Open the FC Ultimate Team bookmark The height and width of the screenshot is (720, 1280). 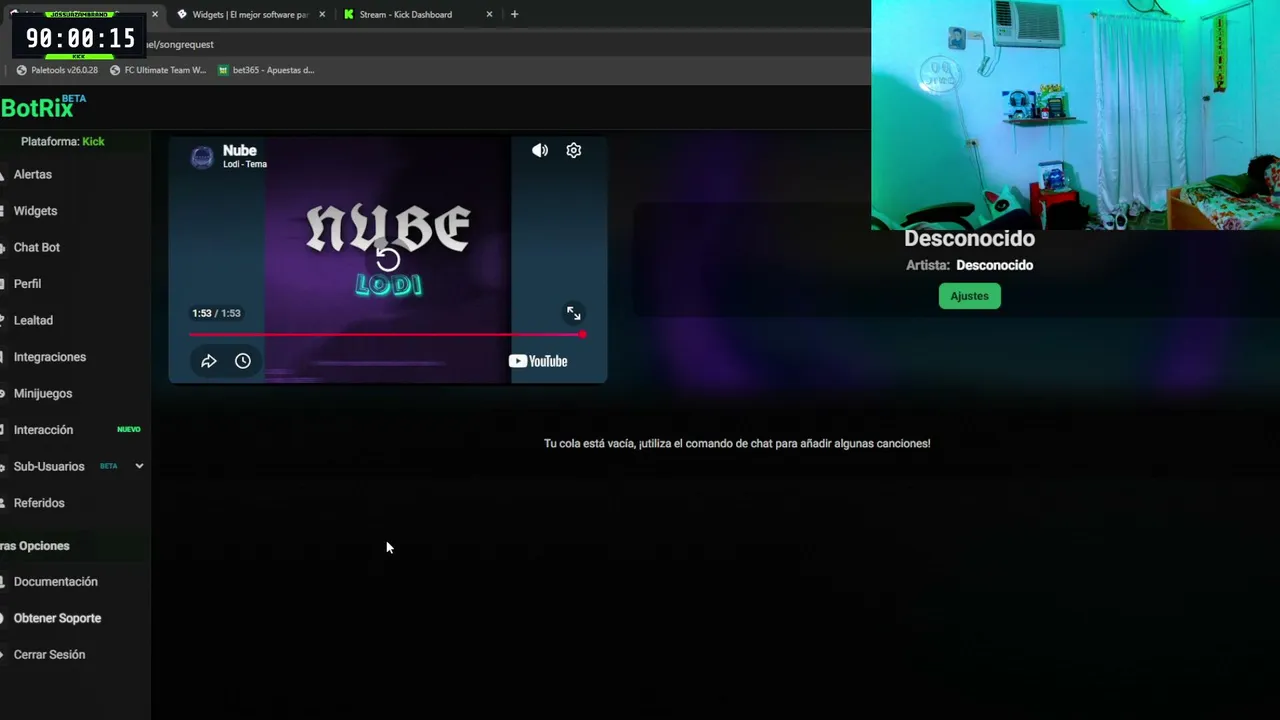[158, 70]
